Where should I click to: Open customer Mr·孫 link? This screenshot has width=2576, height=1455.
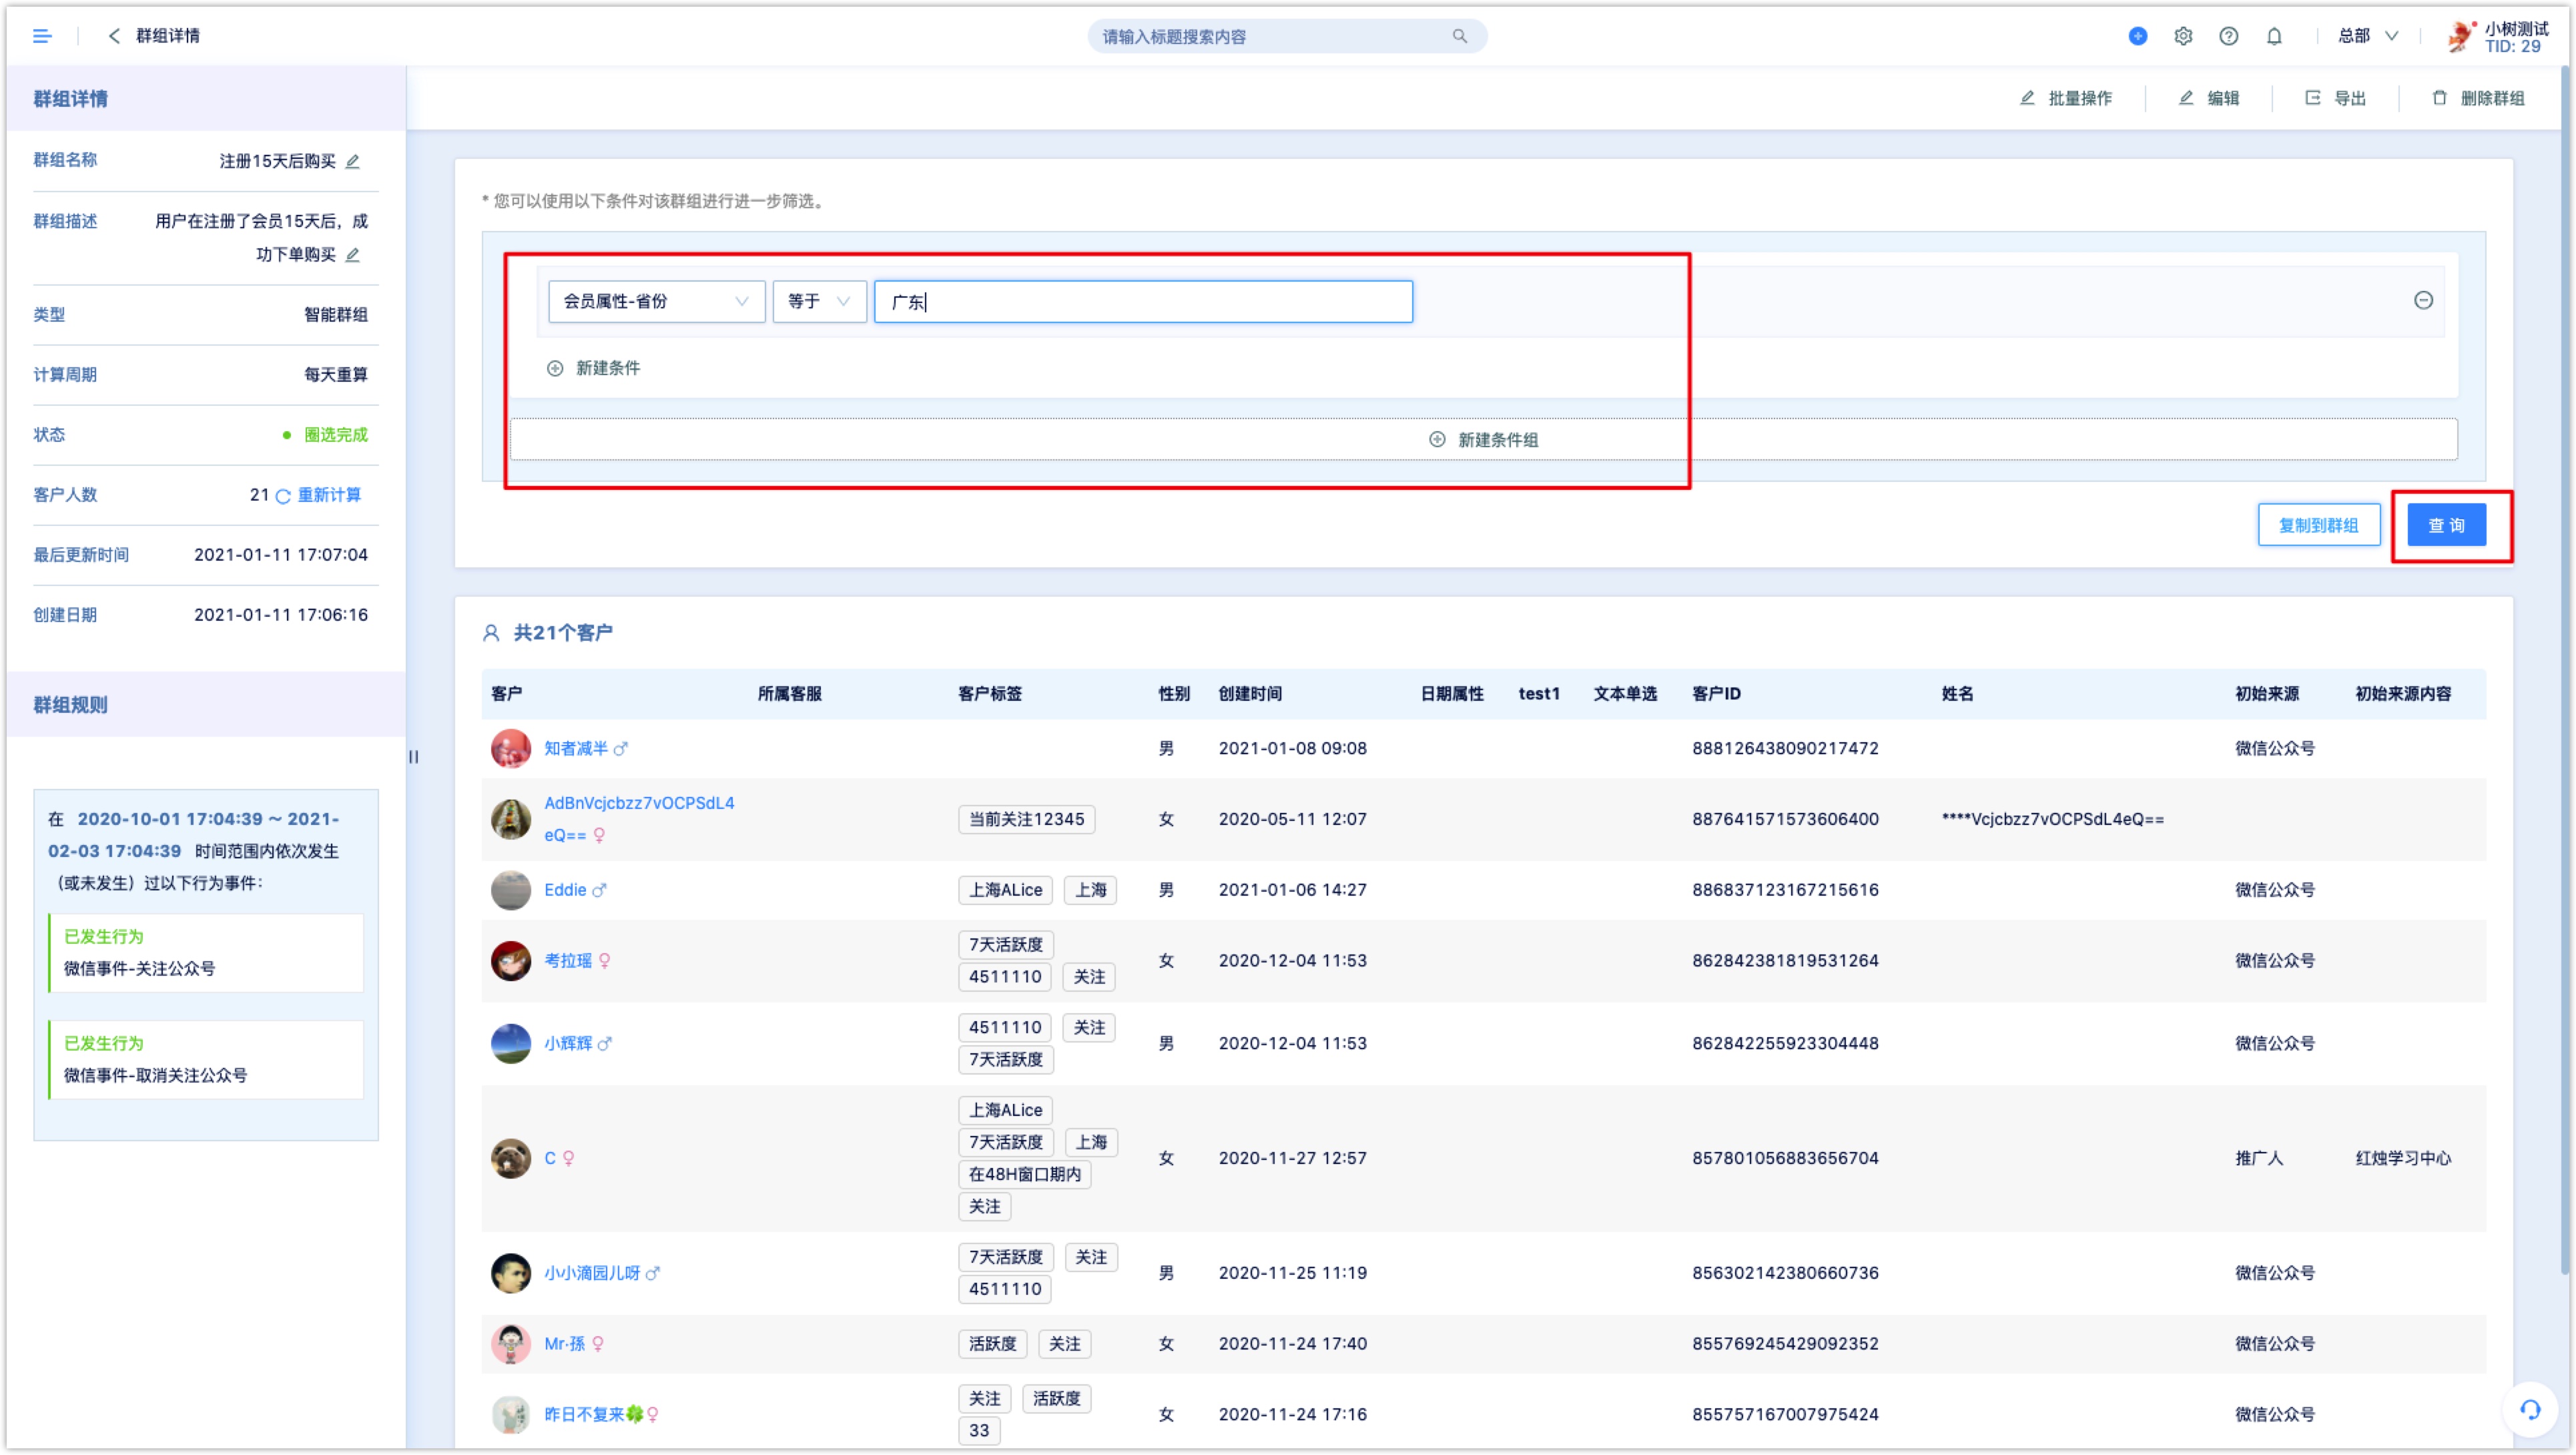564,1344
